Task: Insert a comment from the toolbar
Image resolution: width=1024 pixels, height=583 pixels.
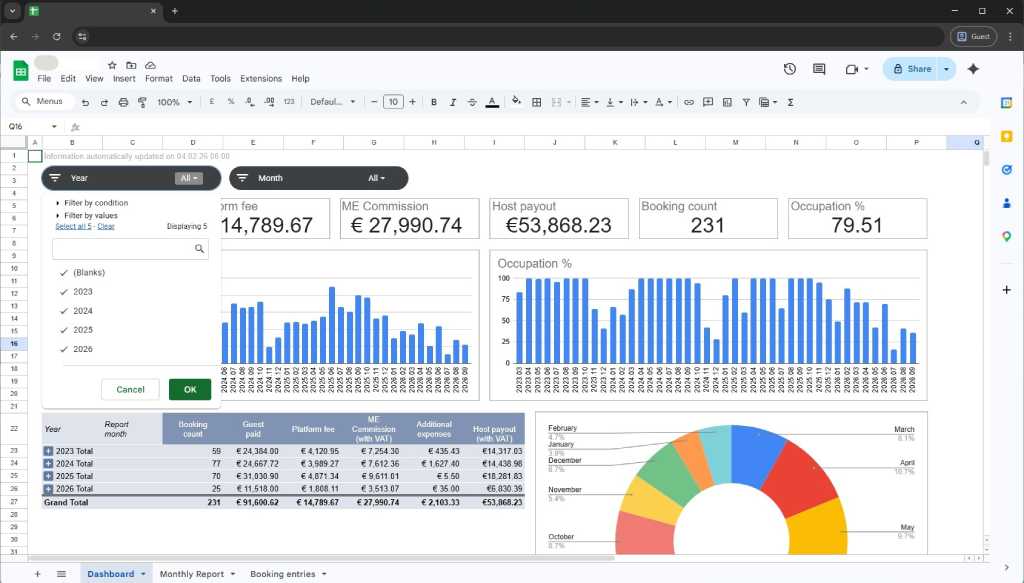Action: [707, 102]
